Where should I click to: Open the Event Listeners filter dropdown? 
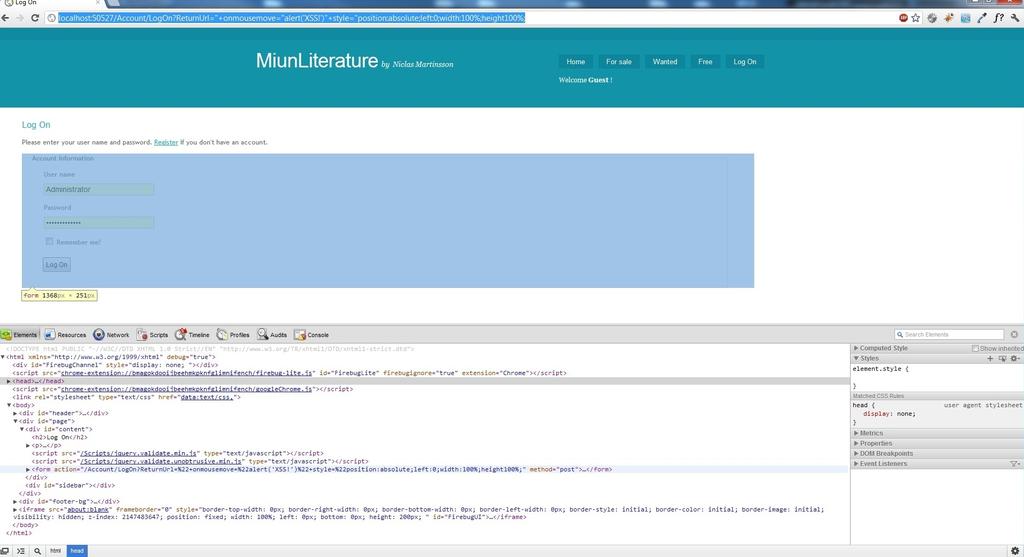[1015, 464]
